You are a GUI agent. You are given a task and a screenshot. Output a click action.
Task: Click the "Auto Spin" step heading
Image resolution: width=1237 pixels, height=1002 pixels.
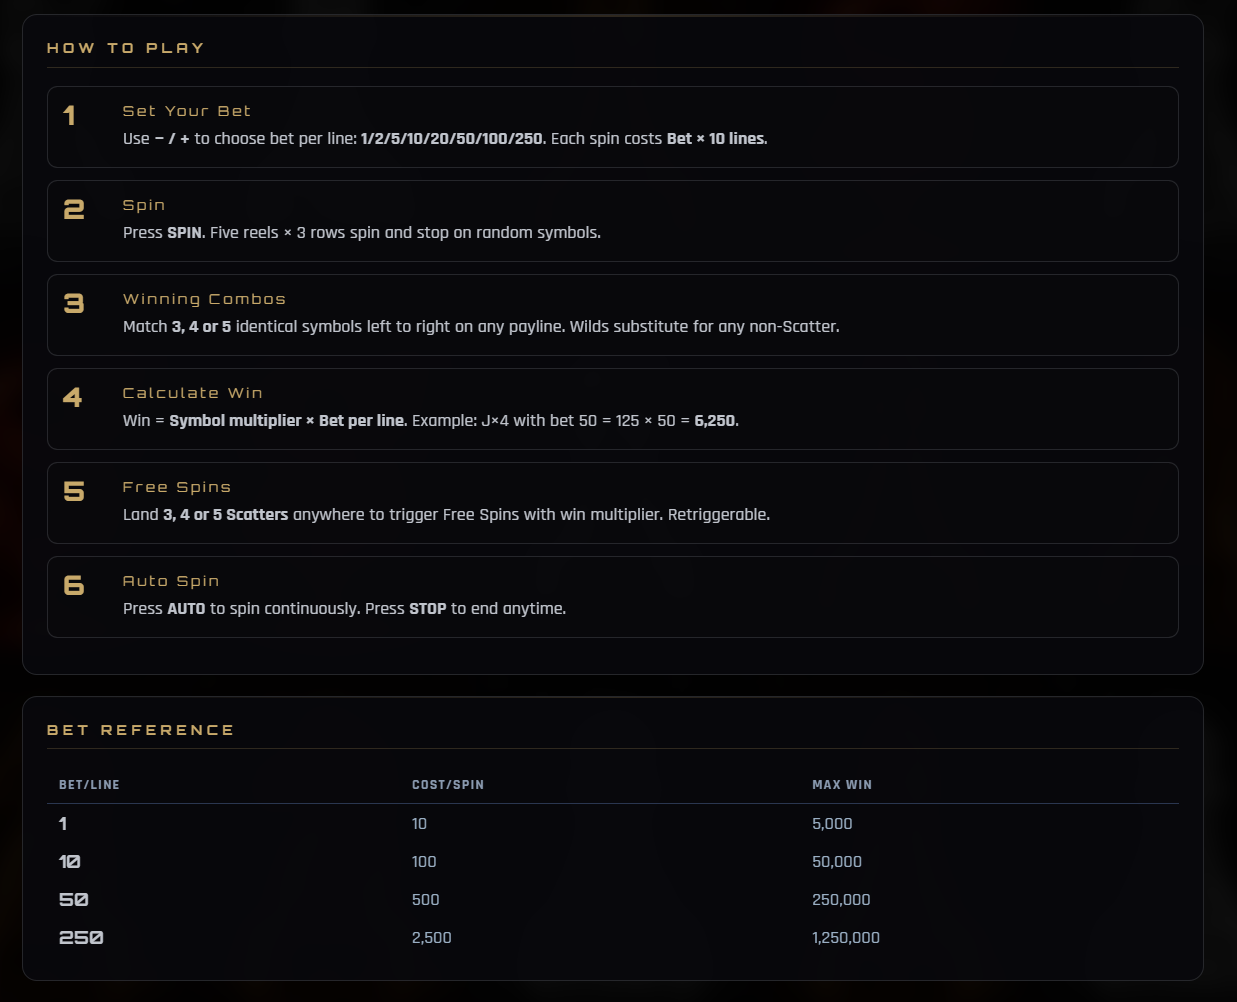tap(171, 581)
